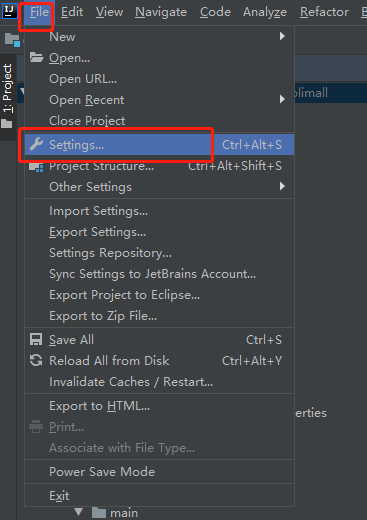Viewport: 367px width, 520px height.
Task: Open the Navigate menu
Action: point(161,12)
